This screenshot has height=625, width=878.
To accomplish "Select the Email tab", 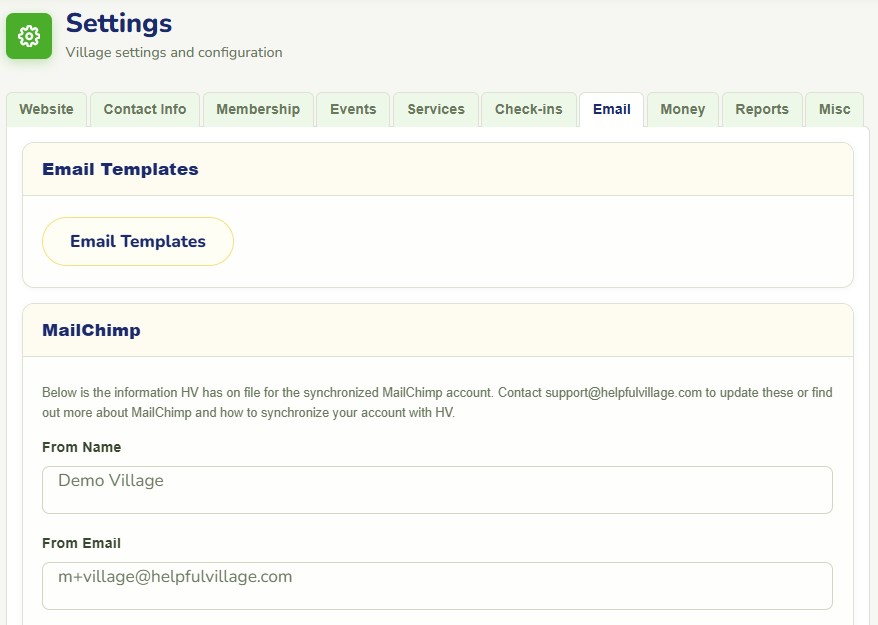I will 611,109.
